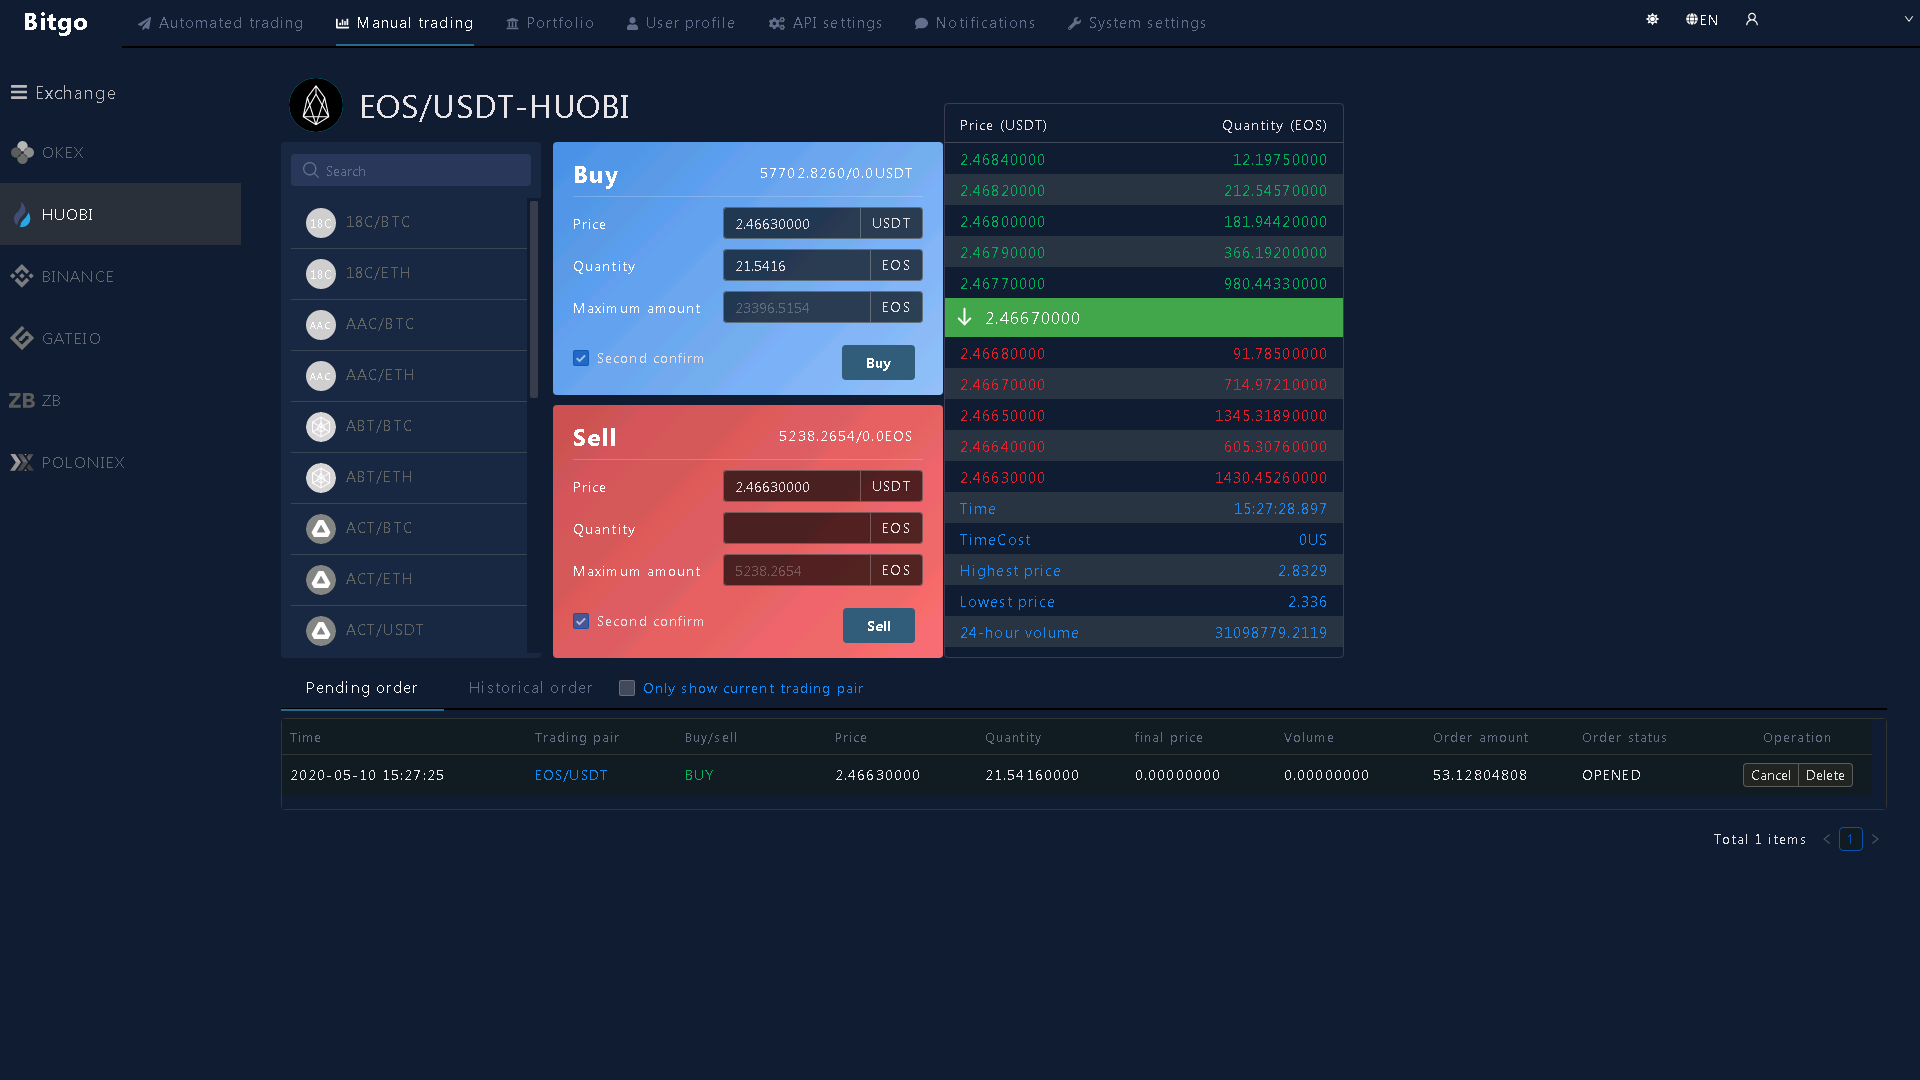This screenshot has width=1920, height=1080.
Task: Click the Buy maximum amount field
Action: tap(796, 307)
